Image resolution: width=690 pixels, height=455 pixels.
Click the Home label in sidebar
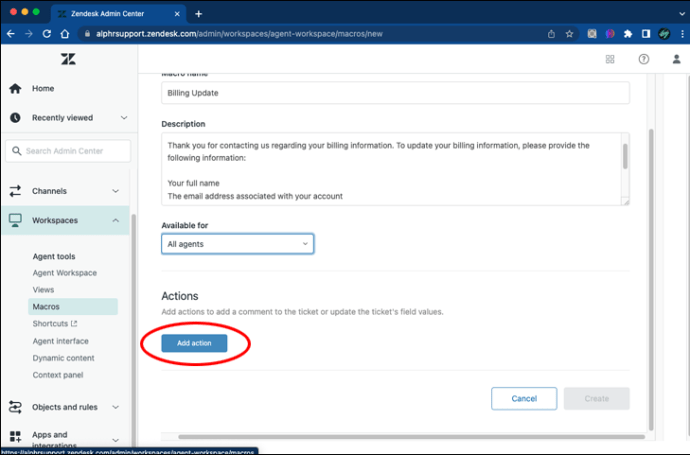(x=43, y=88)
